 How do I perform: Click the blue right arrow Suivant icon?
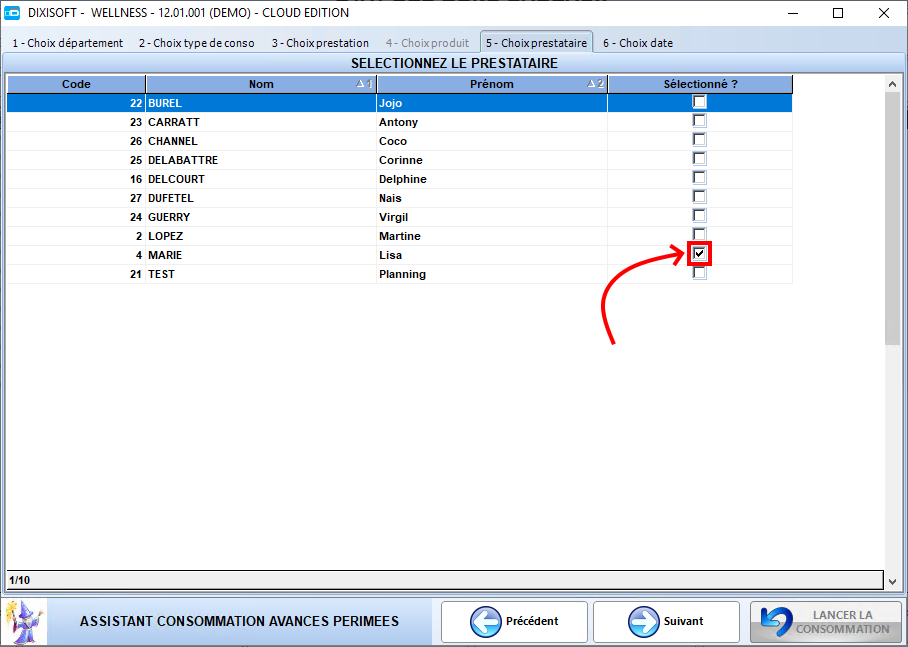pyautogui.click(x=643, y=622)
